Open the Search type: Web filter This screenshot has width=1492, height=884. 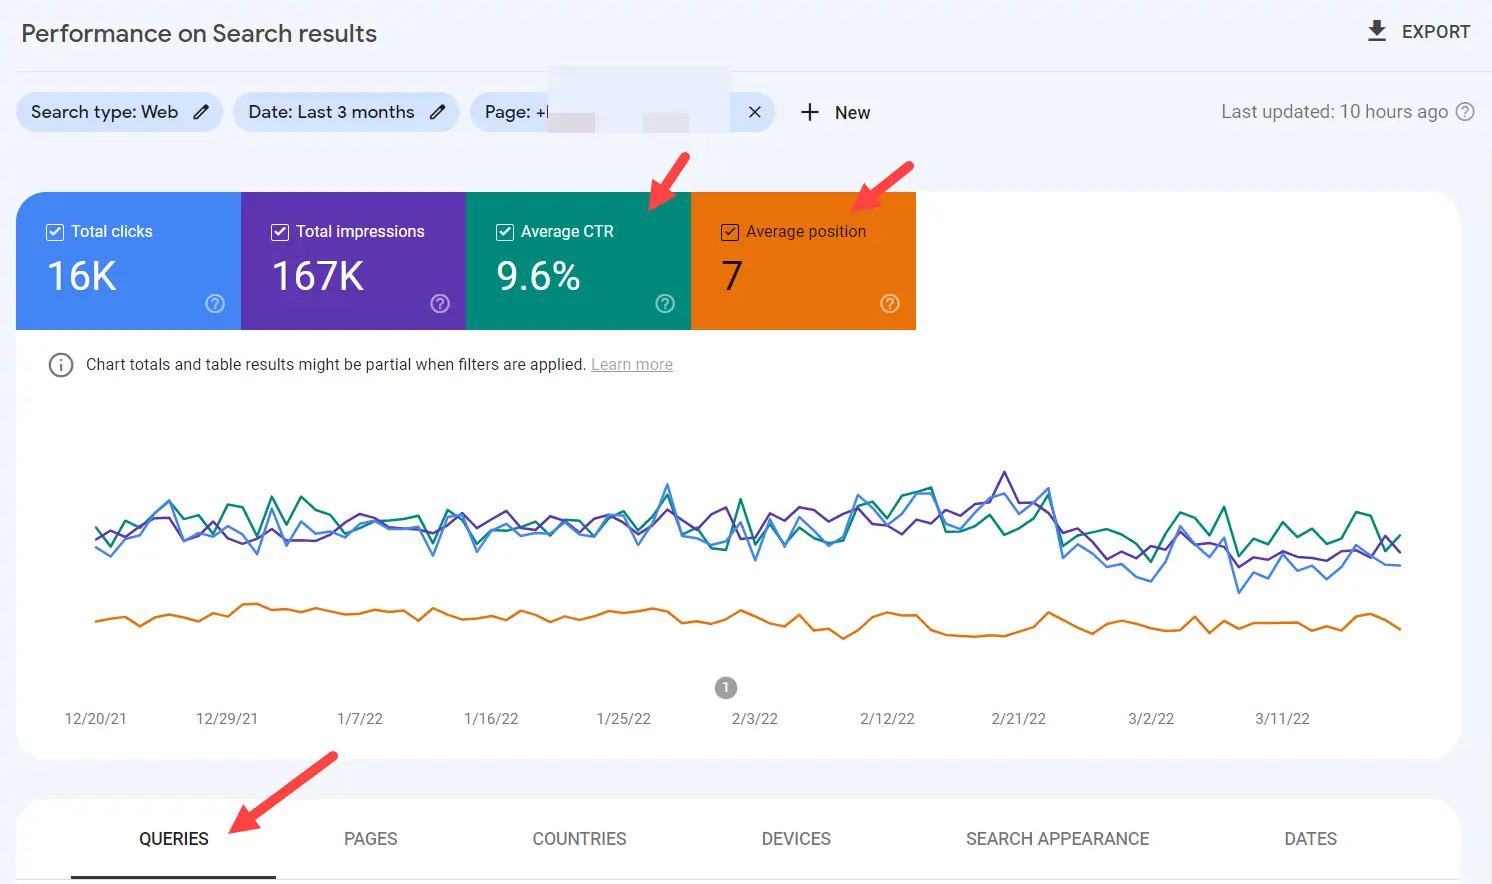coord(104,112)
